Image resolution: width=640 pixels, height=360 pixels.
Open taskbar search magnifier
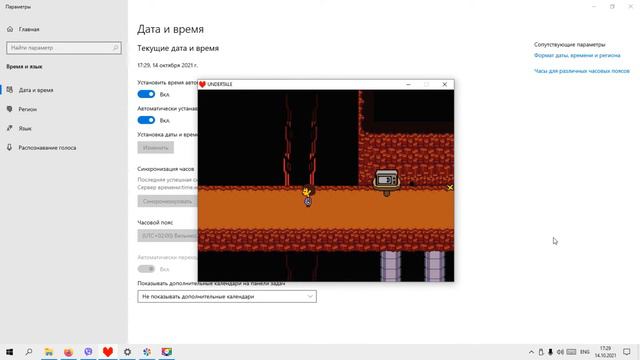(29, 351)
